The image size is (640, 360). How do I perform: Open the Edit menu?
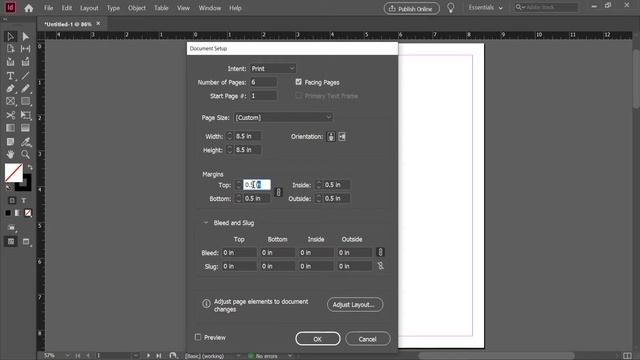pos(67,8)
